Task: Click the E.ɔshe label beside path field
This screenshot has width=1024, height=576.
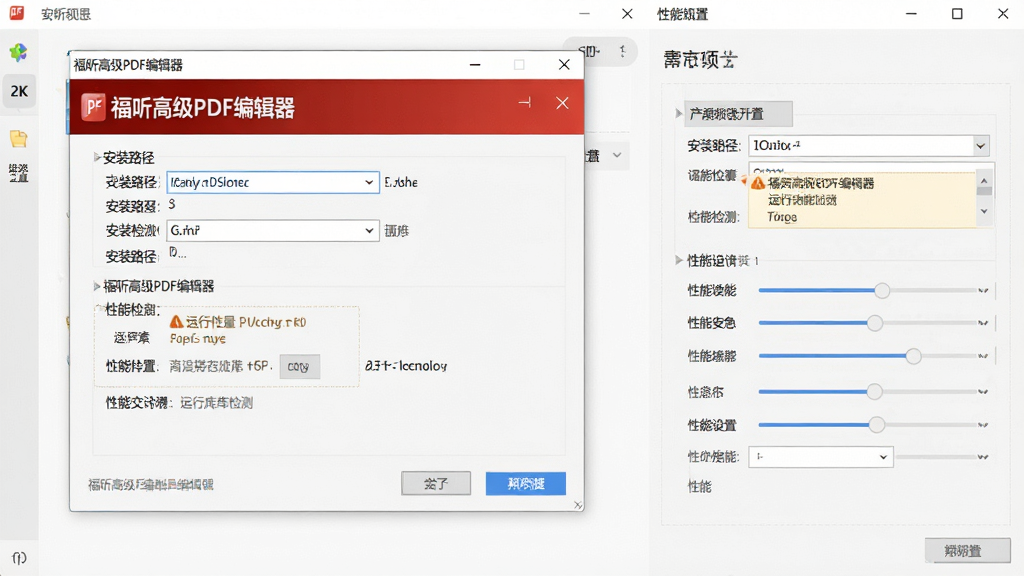Action: tap(401, 182)
